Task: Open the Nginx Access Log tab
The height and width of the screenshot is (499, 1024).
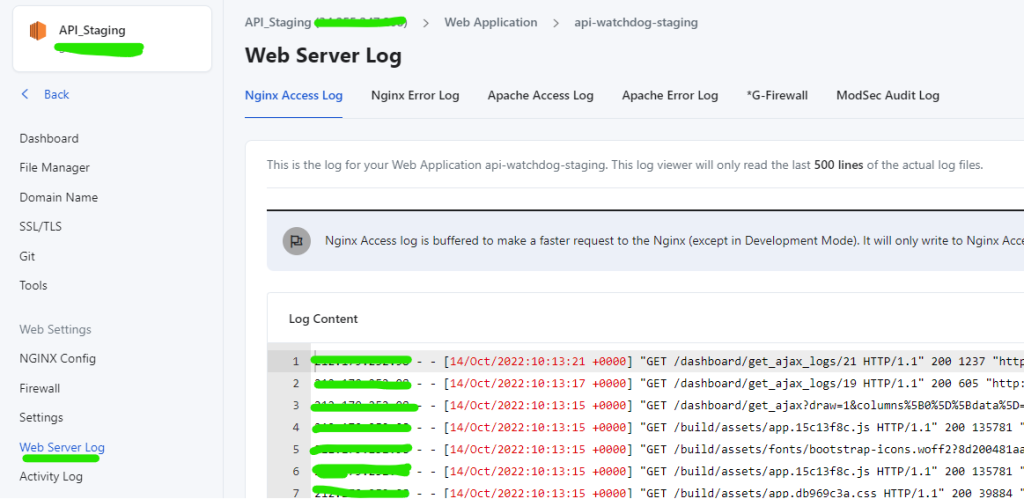Action: coord(293,96)
